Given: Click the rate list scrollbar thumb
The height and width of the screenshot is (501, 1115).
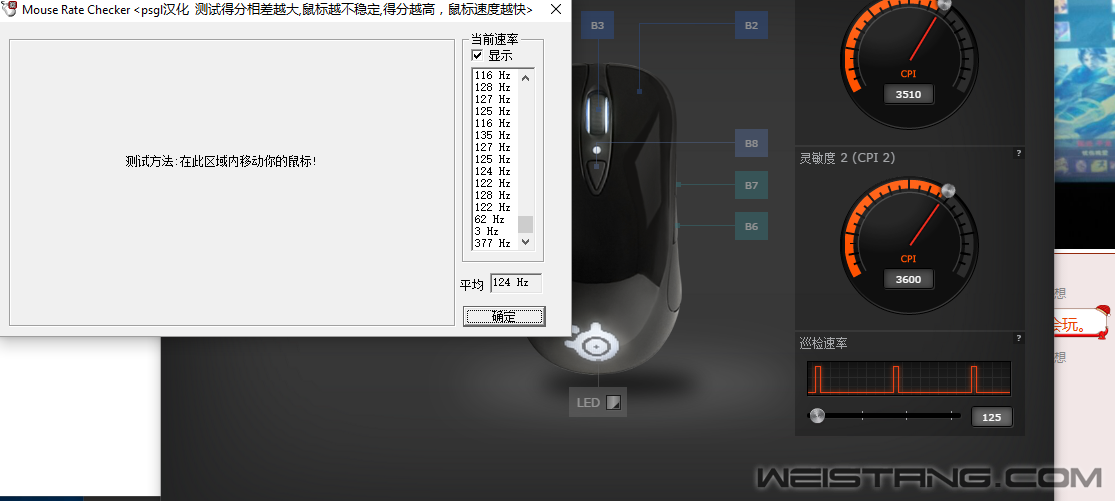Looking at the screenshot, I should coord(526,225).
